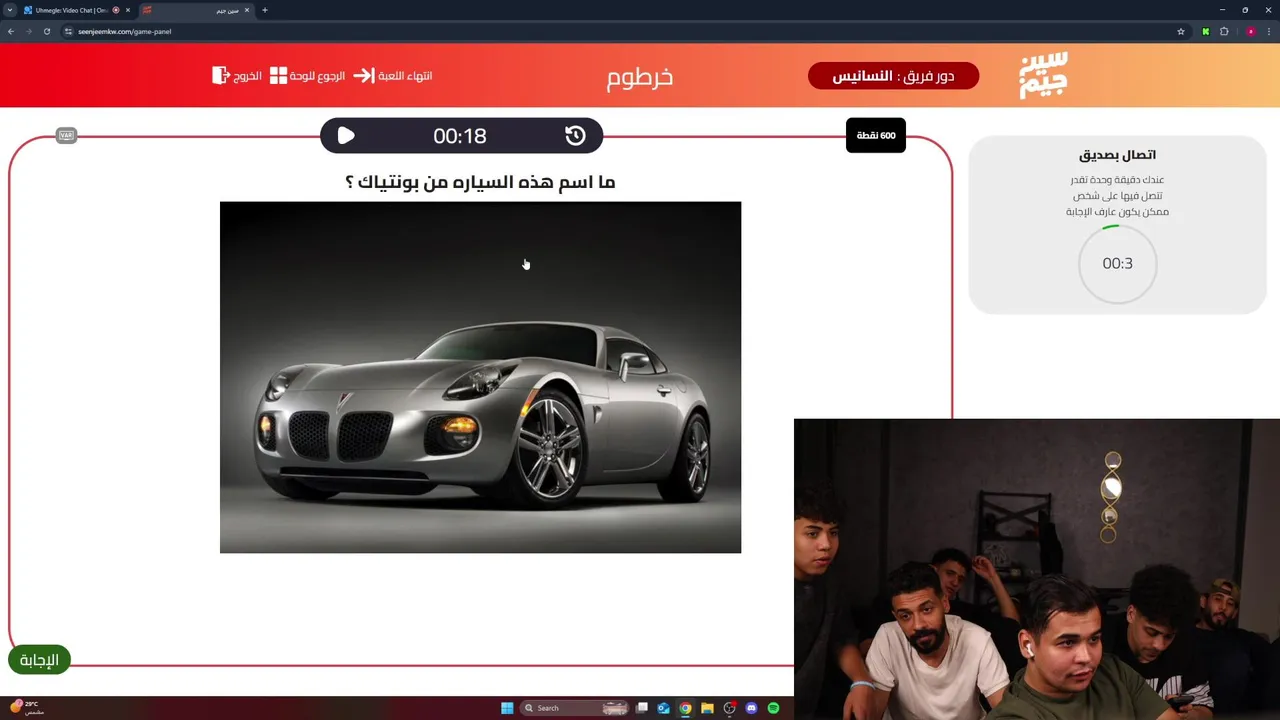Screen dimensions: 1280x720
Task: Open the weather widget showing 29°C
Action: pos(26,707)
